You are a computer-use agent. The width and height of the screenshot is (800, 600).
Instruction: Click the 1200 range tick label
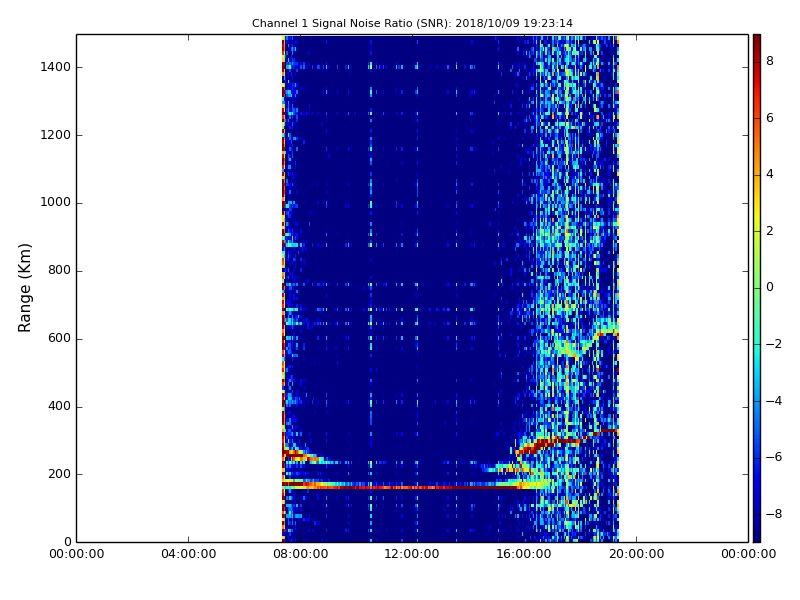(56, 135)
